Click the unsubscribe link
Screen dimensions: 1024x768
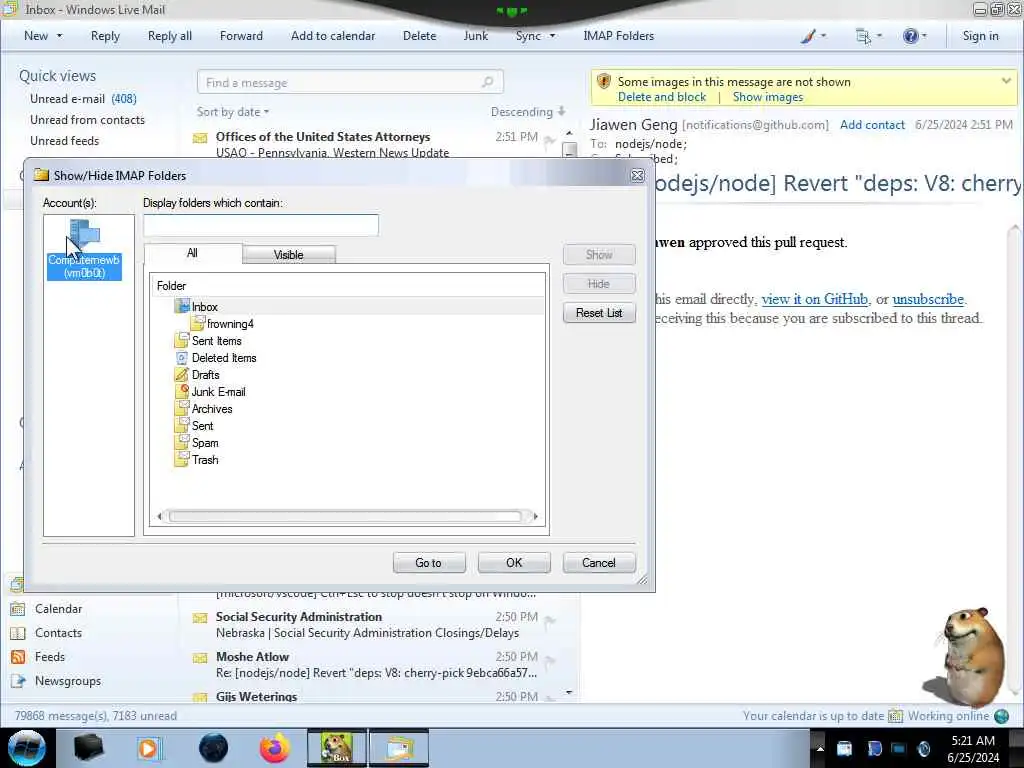[x=928, y=299]
